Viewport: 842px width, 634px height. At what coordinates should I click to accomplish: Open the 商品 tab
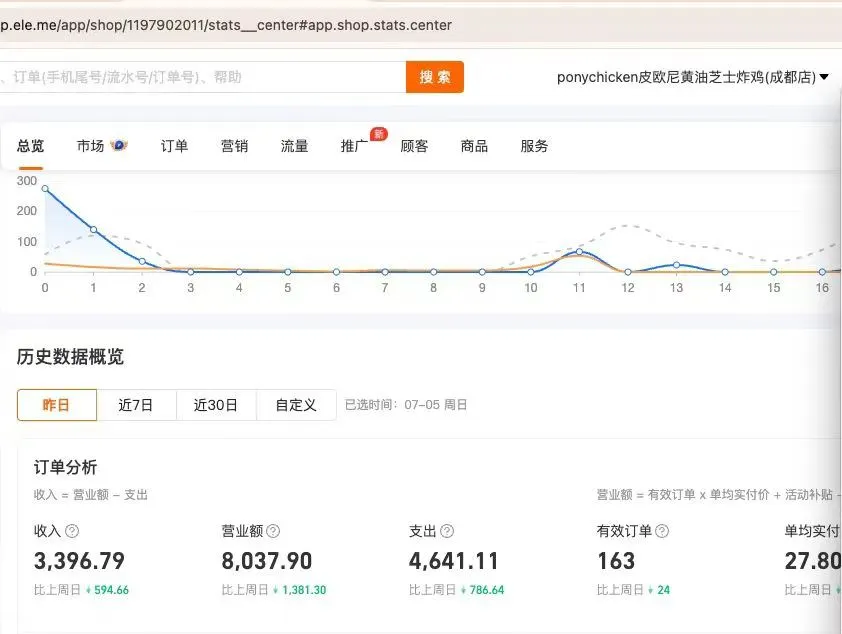474,146
